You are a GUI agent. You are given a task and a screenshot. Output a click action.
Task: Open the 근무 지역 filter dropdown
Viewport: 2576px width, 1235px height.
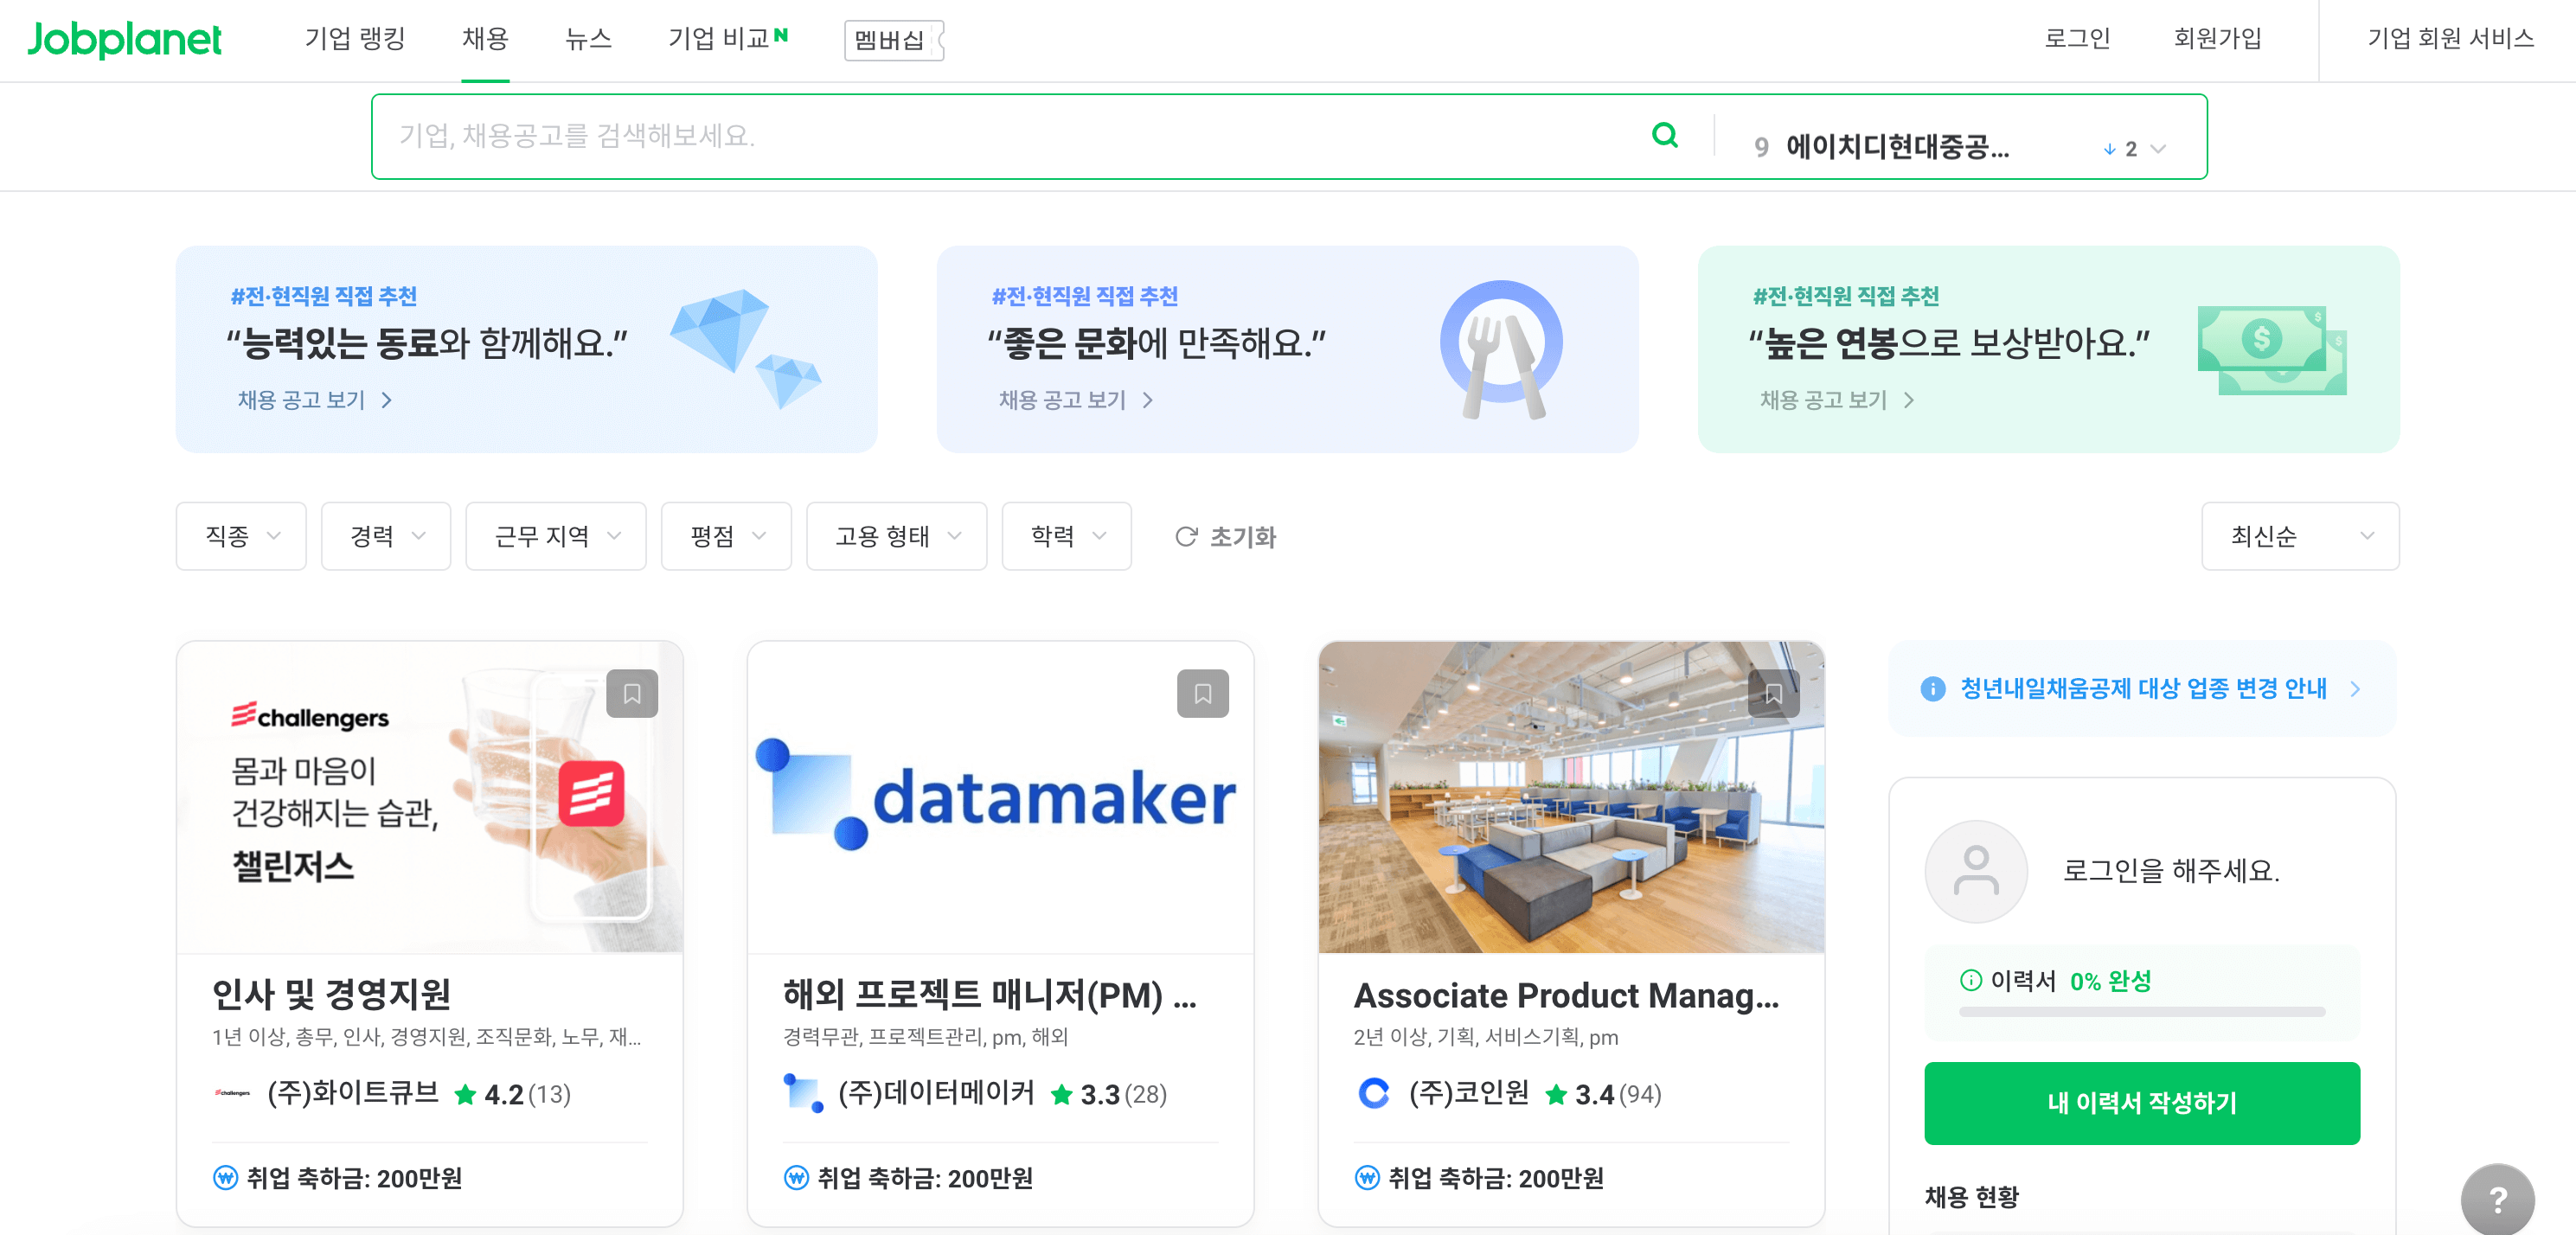556,536
